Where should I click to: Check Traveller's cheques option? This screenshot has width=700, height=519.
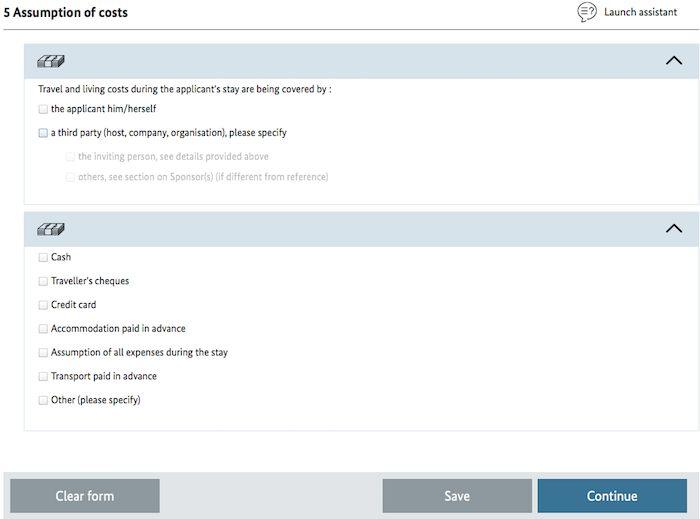coord(43,281)
